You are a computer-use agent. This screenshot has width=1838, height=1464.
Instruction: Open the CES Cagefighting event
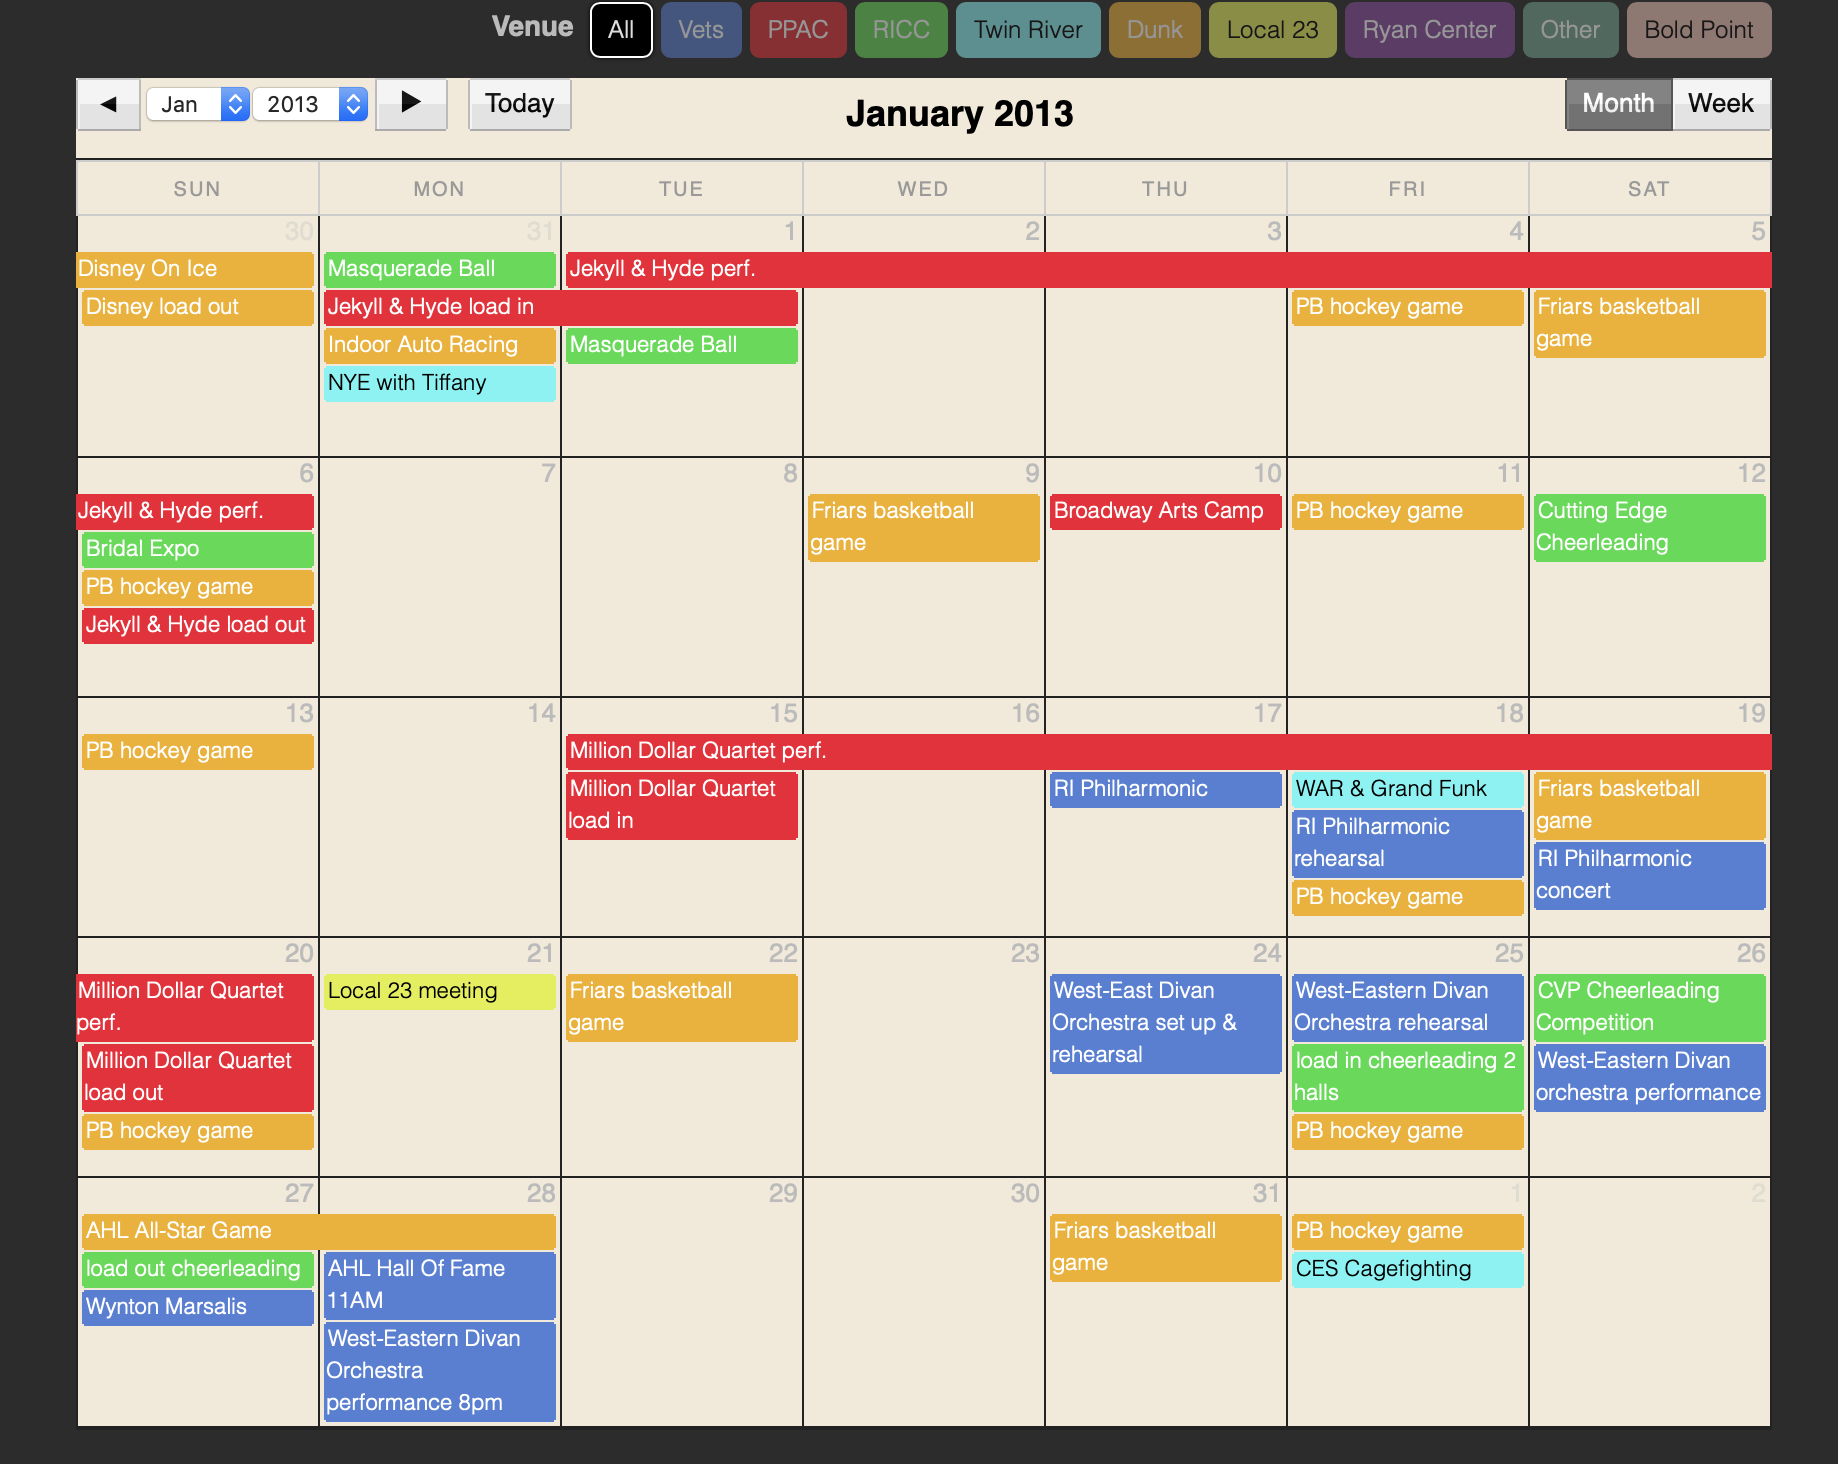tap(1407, 1269)
